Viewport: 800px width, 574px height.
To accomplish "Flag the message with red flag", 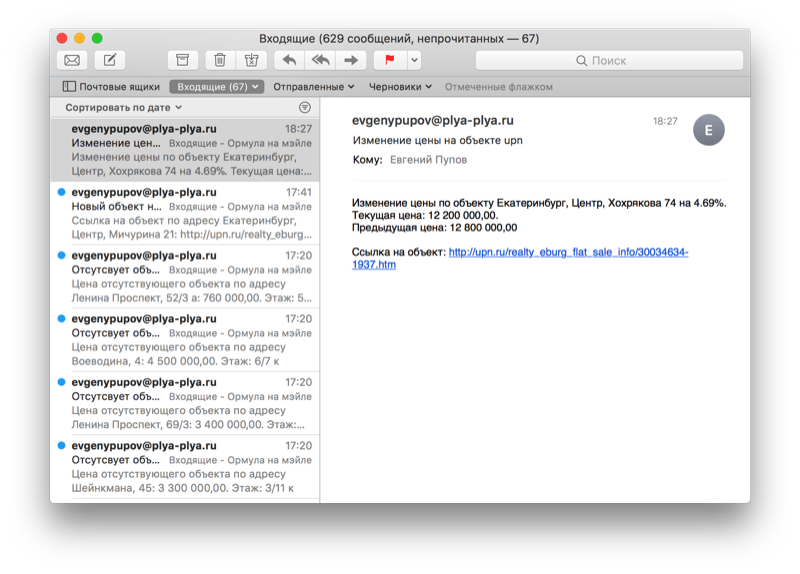I will 389,61.
